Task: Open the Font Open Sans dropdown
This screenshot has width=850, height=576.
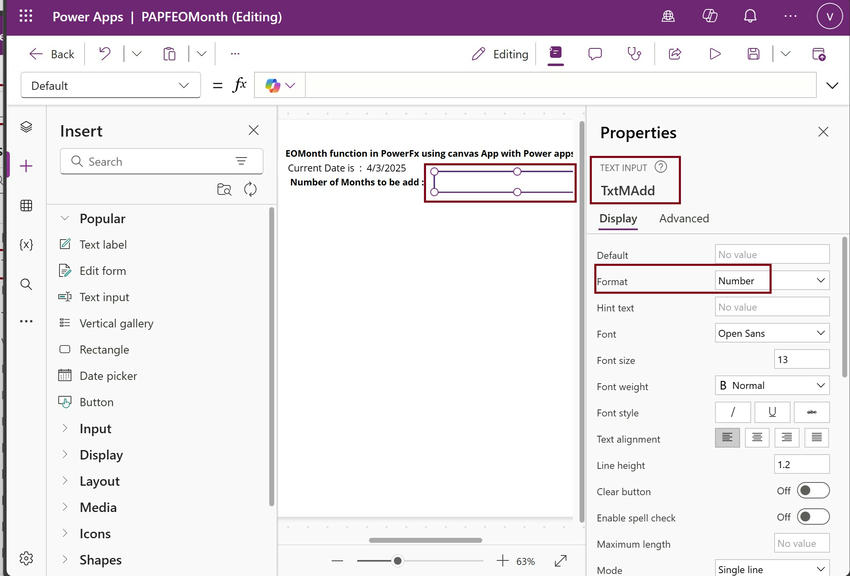Action: [772, 333]
